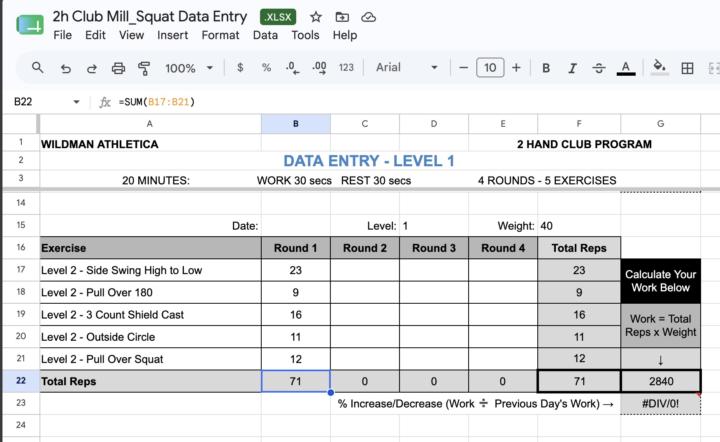
Task: Select row 16 header
Action: tap(21, 247)
